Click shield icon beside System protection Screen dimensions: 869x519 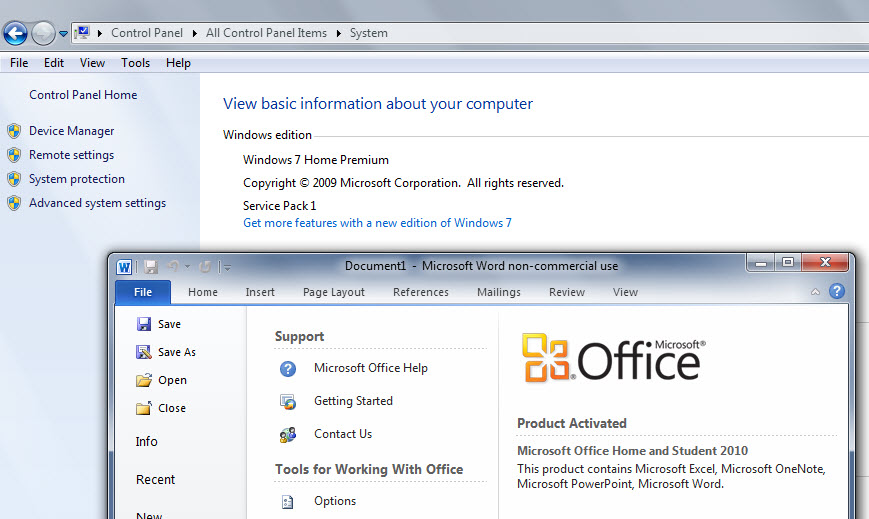14,179
